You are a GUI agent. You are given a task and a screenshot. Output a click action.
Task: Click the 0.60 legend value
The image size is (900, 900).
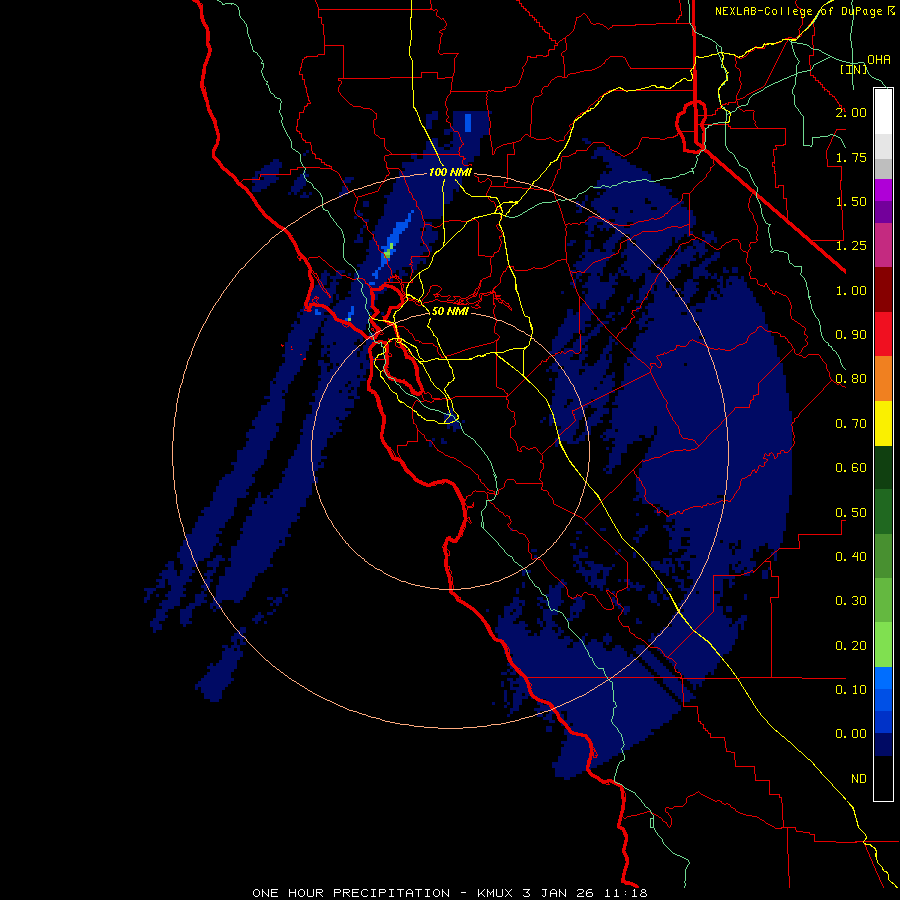point(851,468)
